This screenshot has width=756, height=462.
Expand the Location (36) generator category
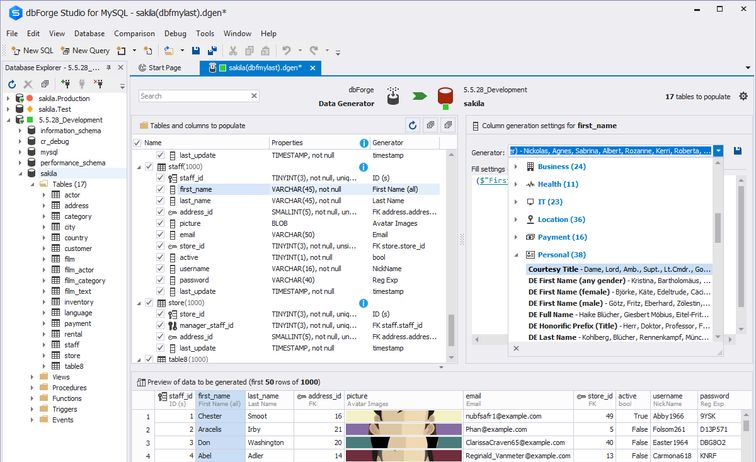click(x=516, y=219)
